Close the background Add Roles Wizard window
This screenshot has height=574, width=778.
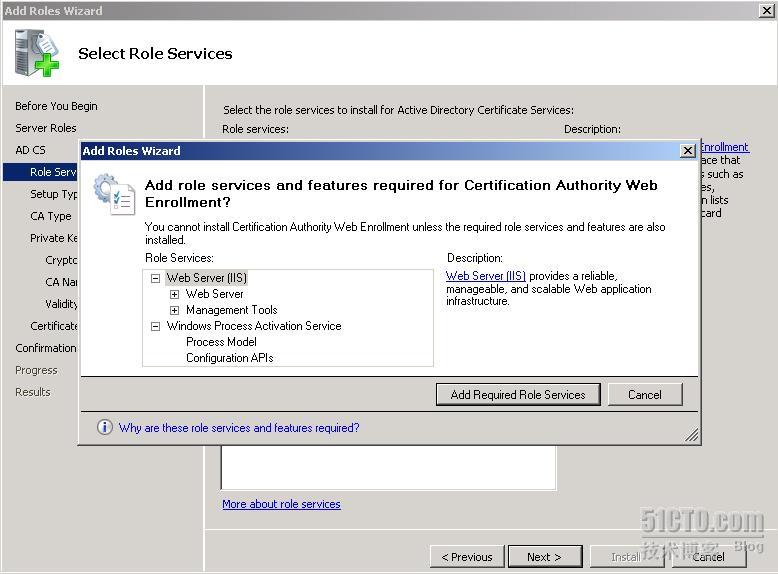click(x=767, y=10)
